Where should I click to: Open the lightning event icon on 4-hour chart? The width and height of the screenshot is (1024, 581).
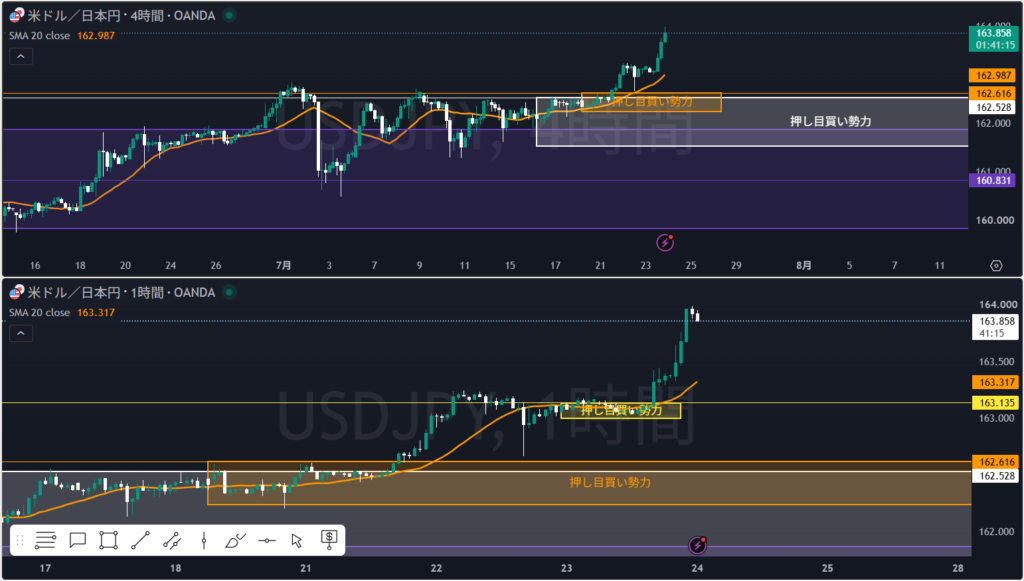[665, 243]
